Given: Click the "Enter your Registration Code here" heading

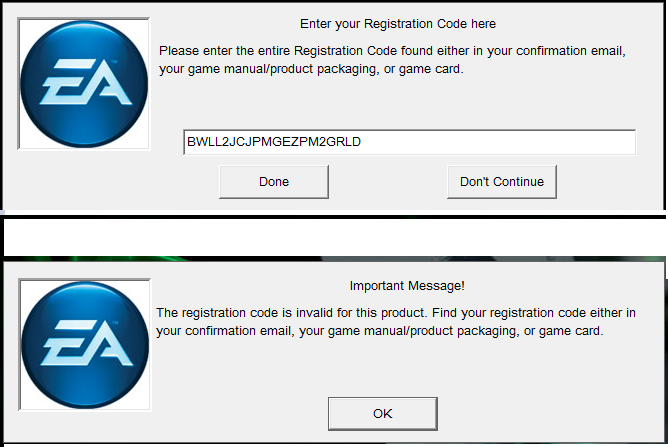Looking at the screenshot, I should tap(398, 23).
